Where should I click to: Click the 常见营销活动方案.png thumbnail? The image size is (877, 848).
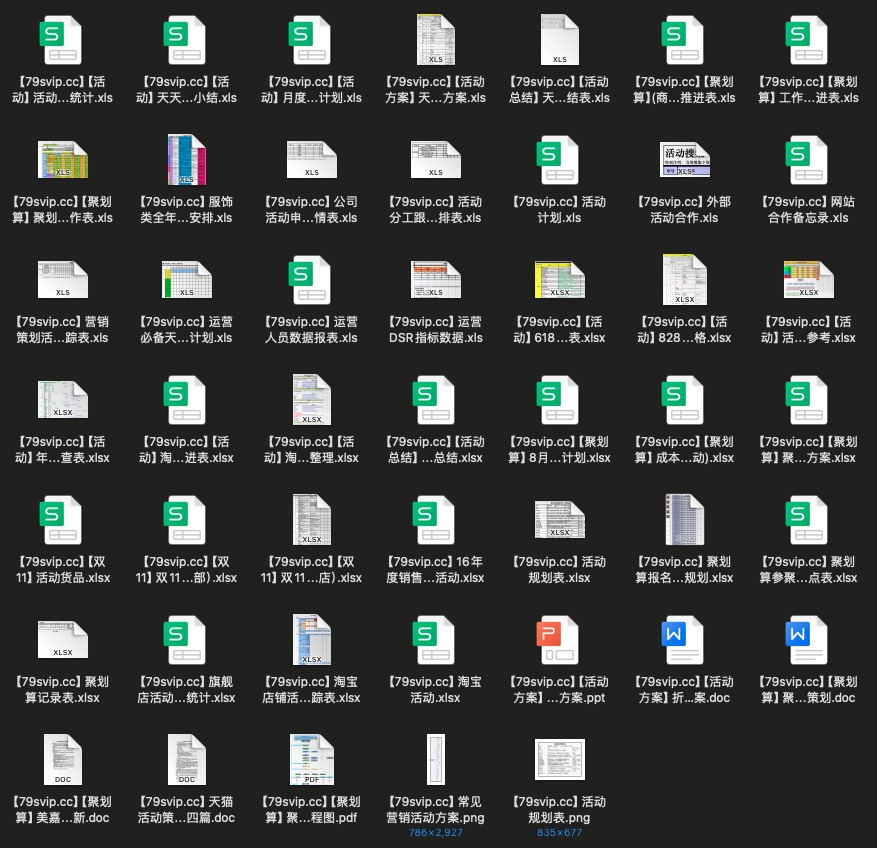[x=436, y=760]
